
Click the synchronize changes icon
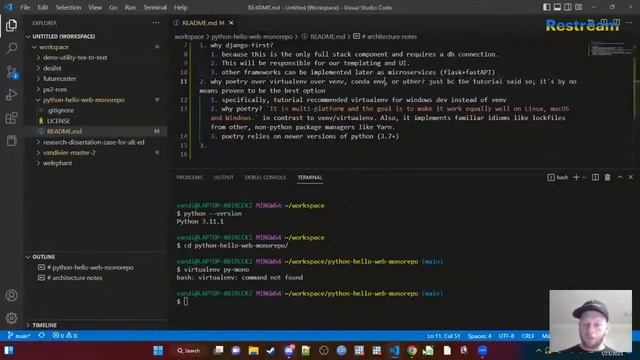42,336
